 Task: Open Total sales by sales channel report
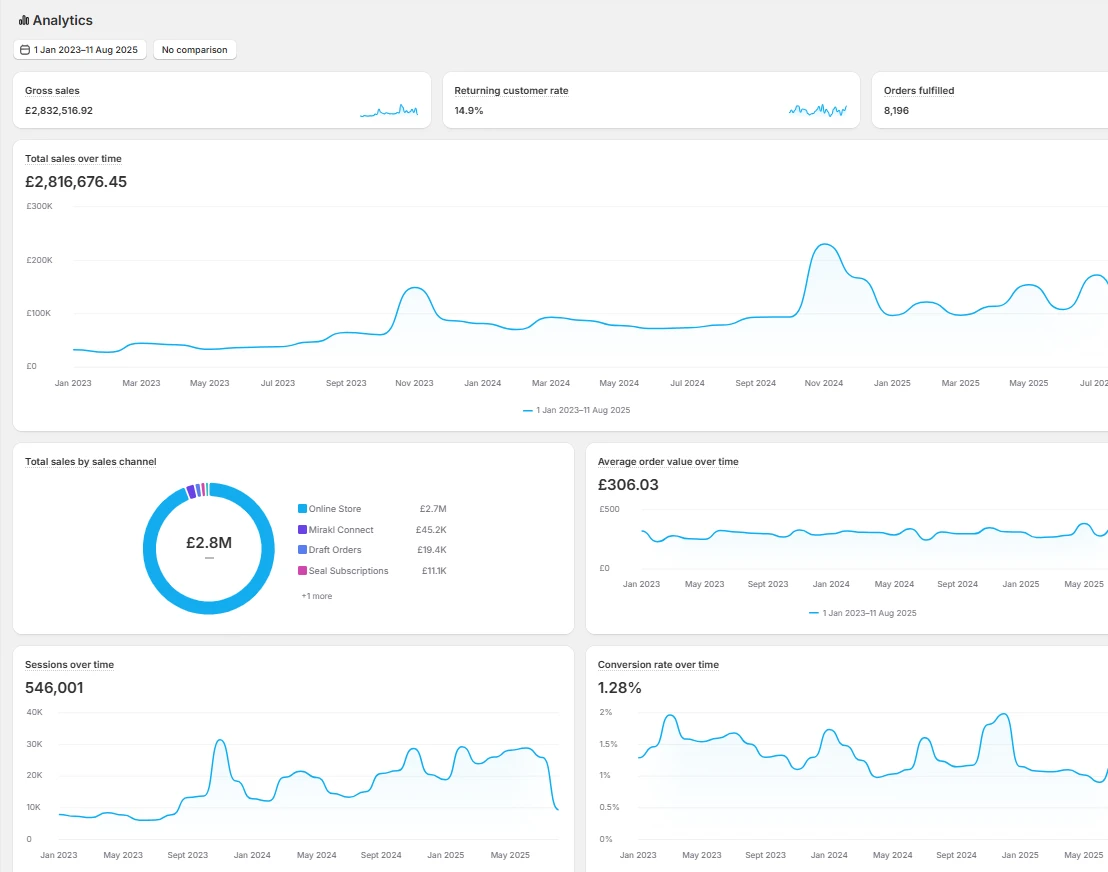pyautogui.click(x=90, y=462)
